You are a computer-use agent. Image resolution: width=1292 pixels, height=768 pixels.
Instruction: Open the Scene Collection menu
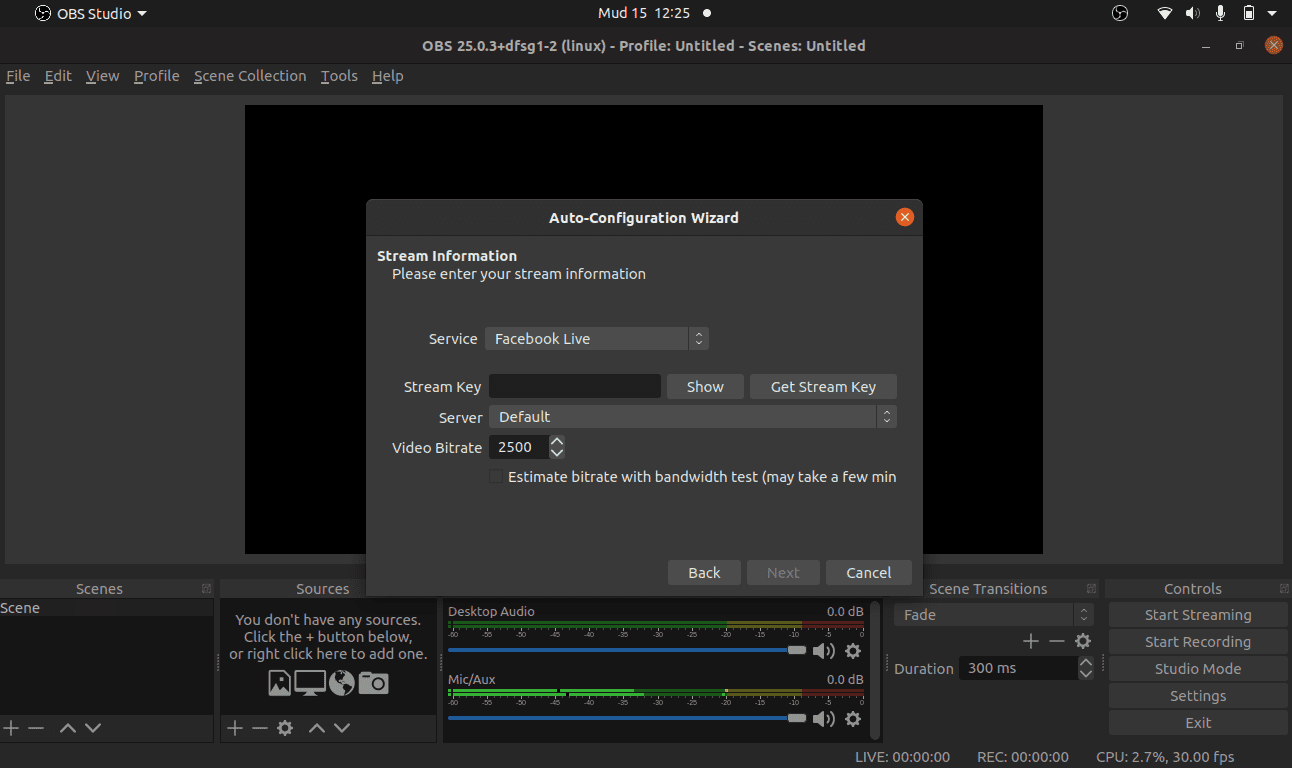pyautogui.click(x=250, y=76)
